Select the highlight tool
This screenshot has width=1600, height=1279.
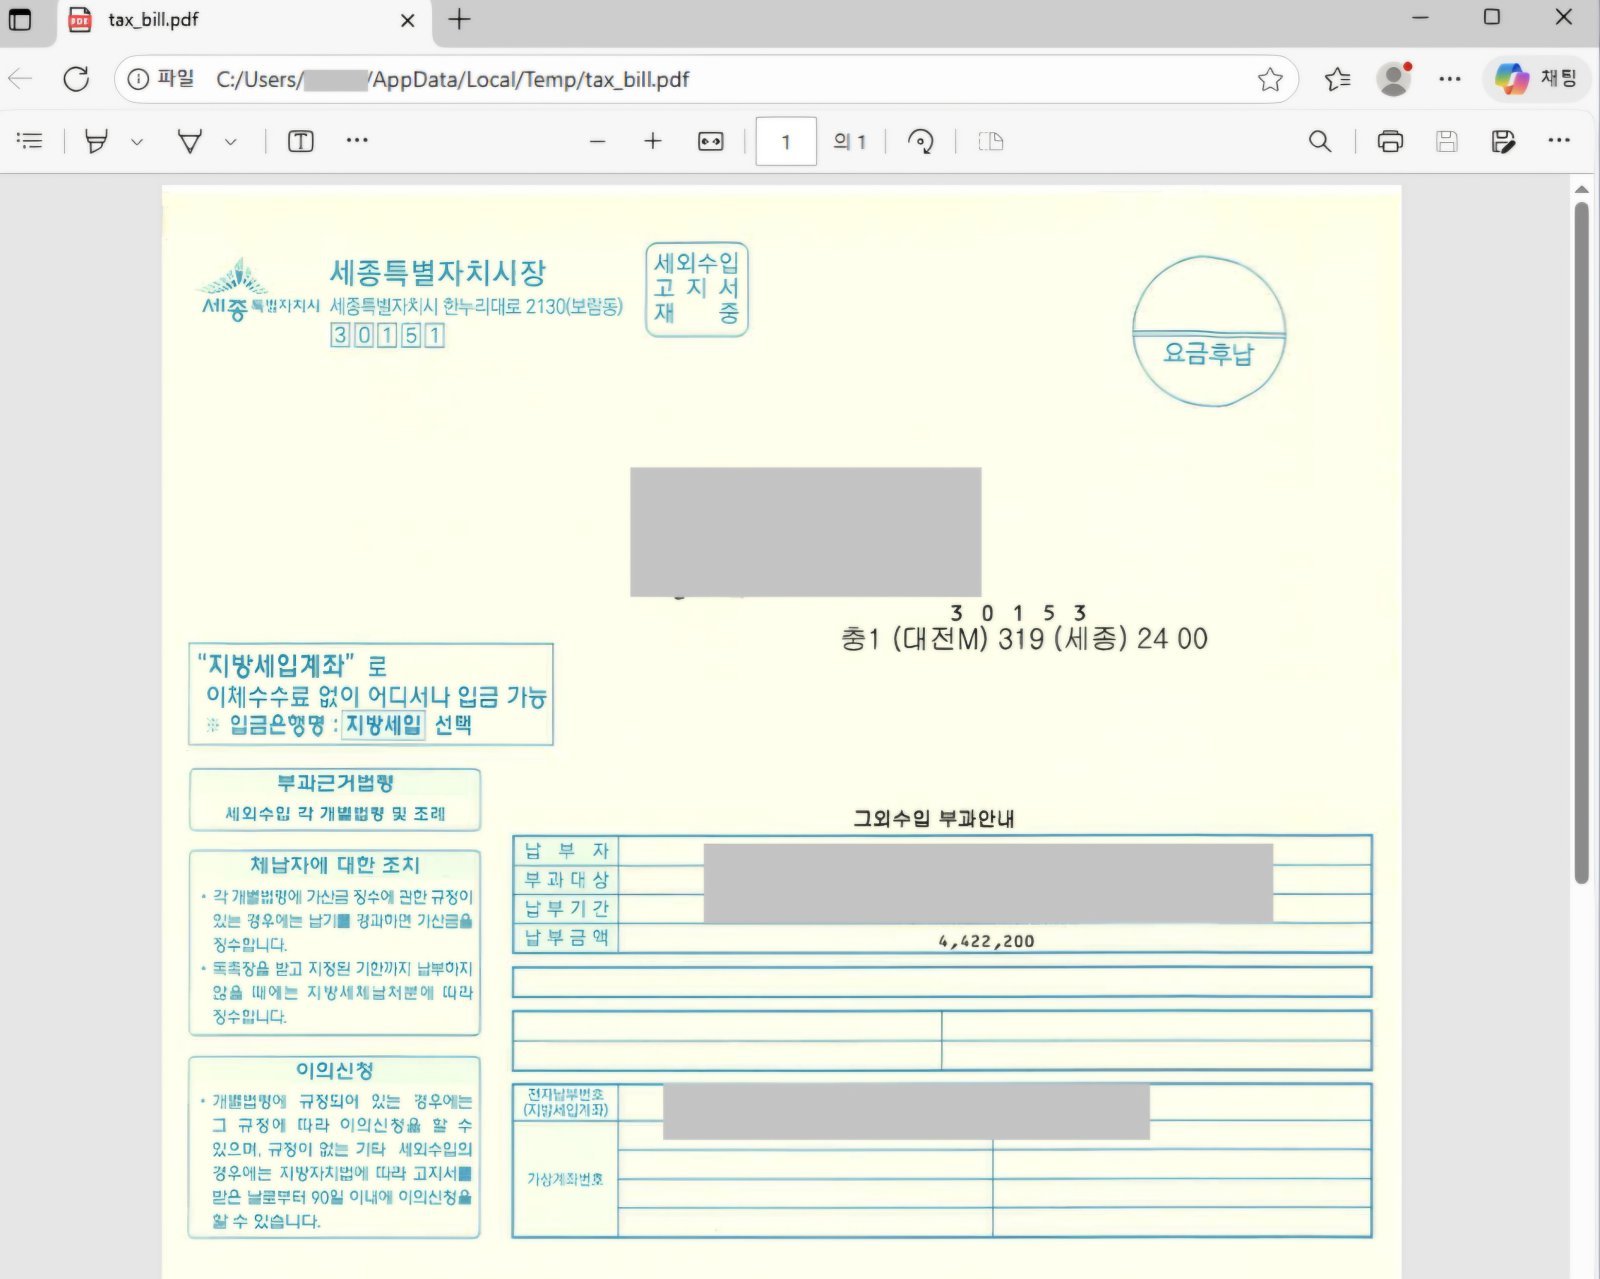97,141
